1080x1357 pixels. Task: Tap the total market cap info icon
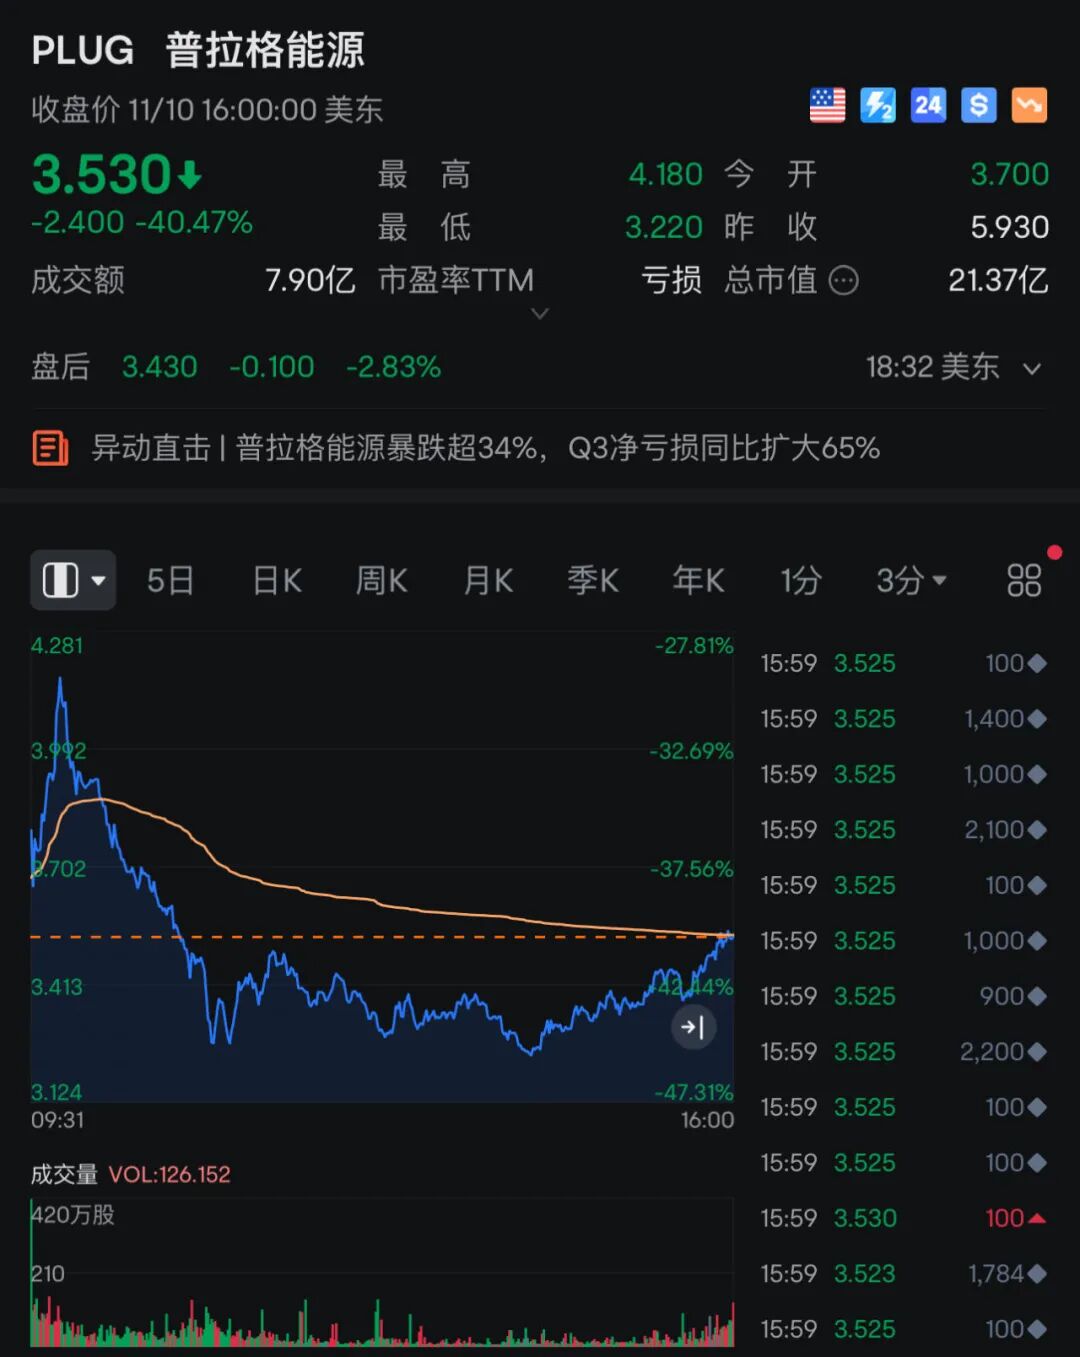click(844, 281)
